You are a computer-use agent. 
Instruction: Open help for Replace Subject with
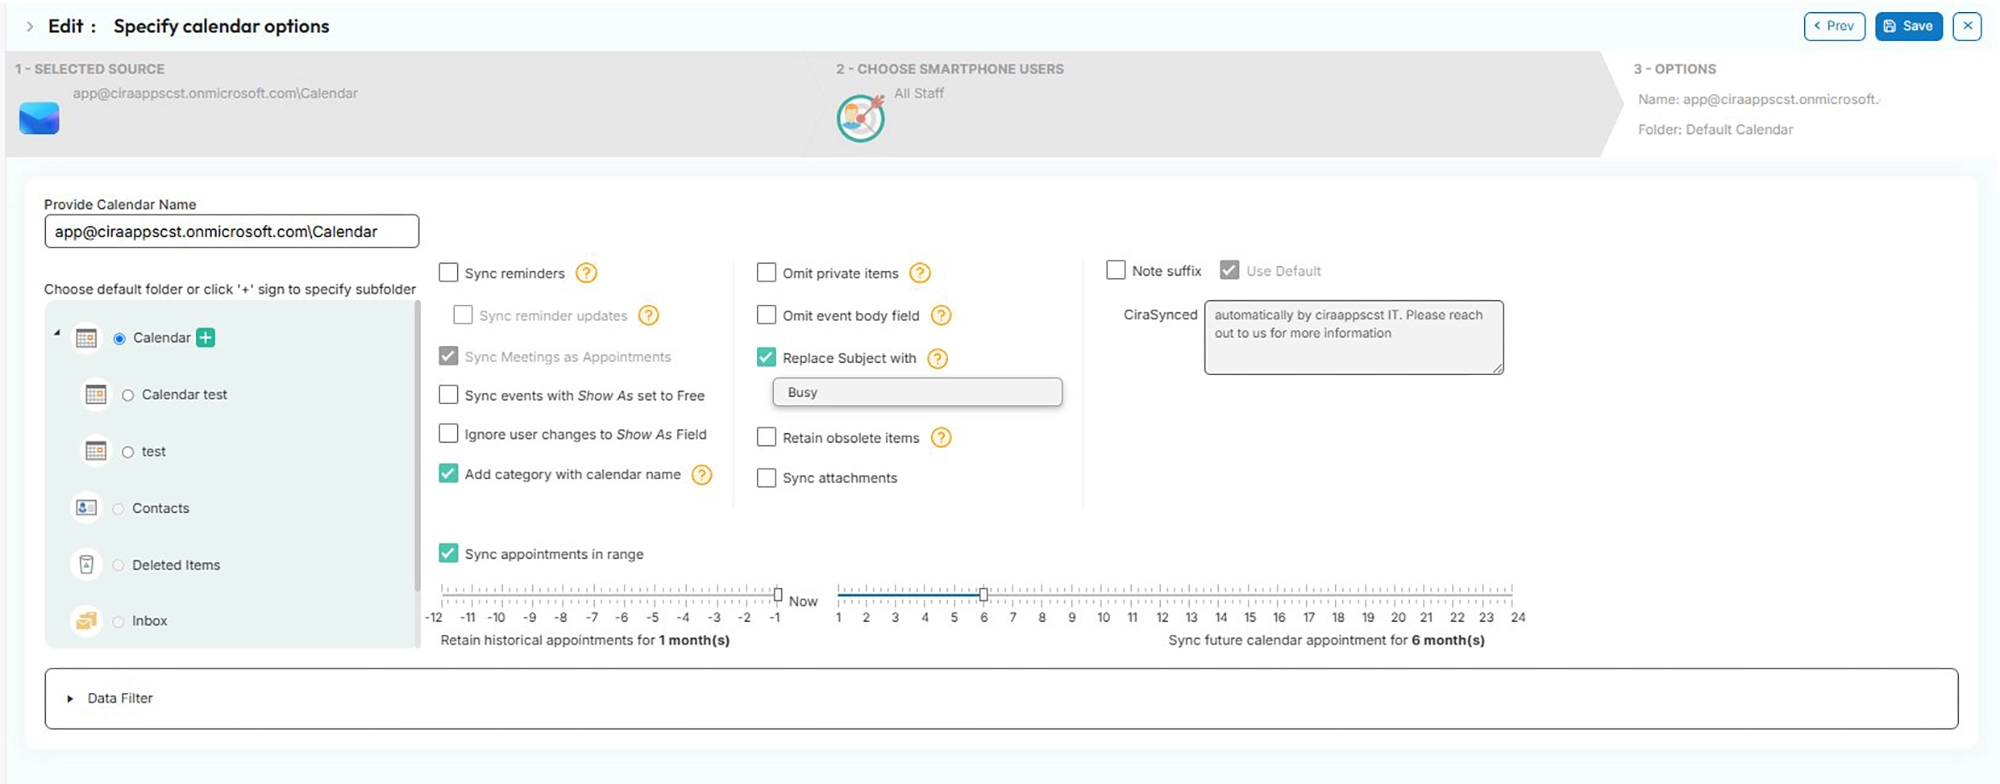tap(937, 358)
